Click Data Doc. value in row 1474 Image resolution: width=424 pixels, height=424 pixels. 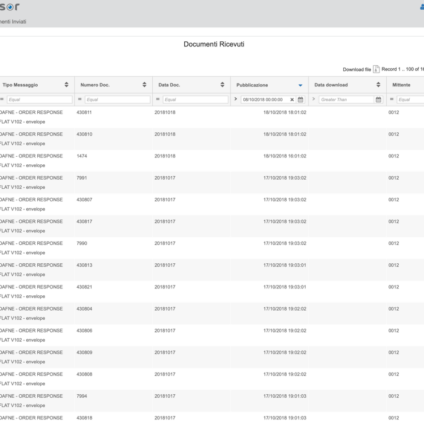165,156
